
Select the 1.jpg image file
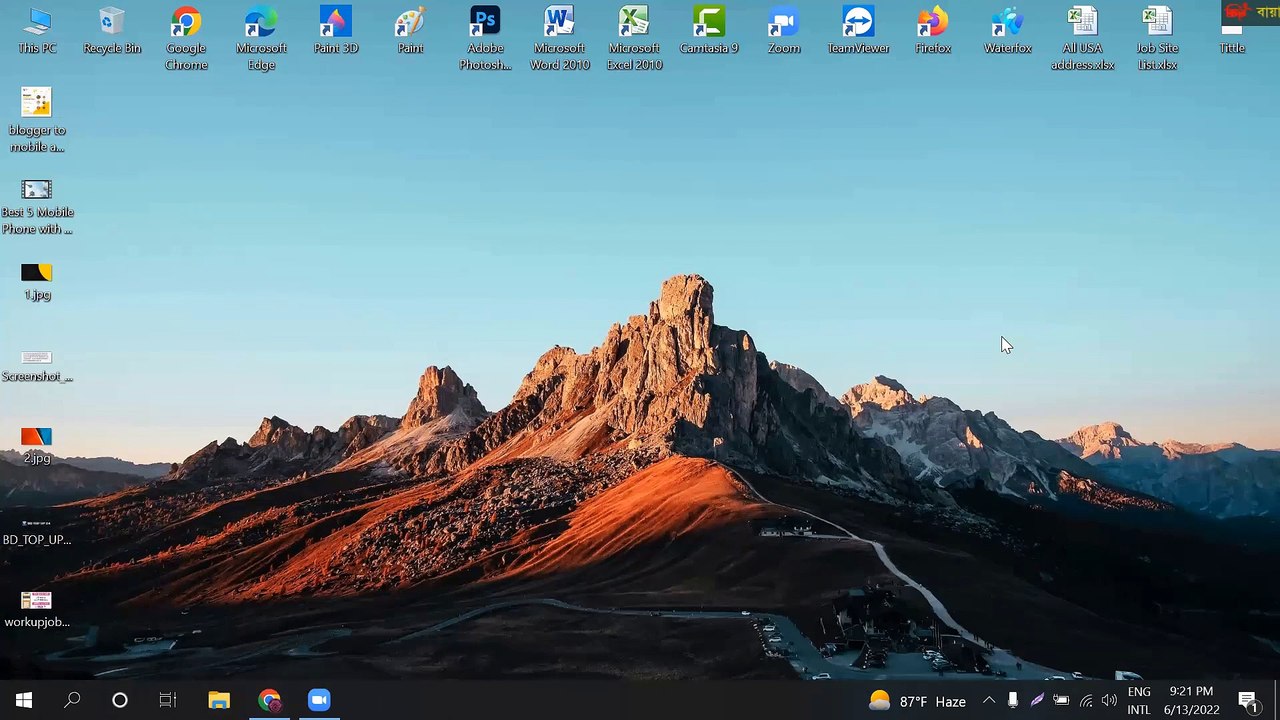pos(37,282)
